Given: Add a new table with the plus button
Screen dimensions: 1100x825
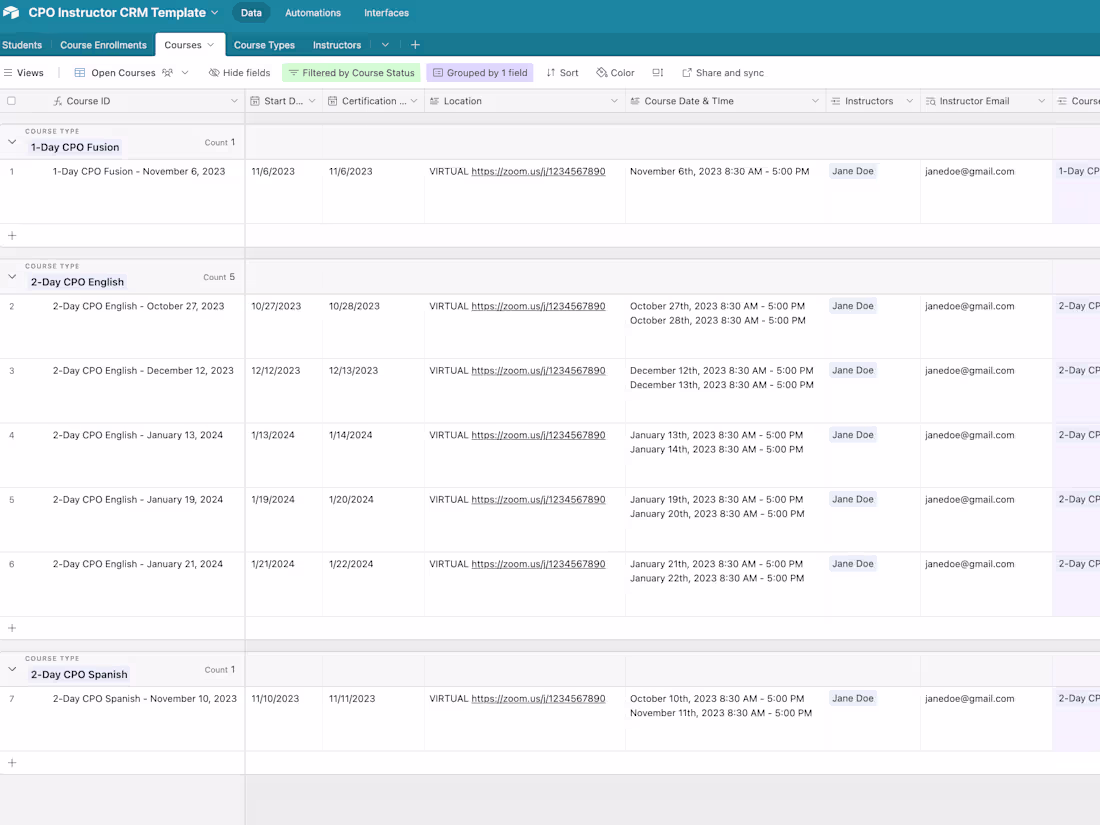Looking at the screenshot, I should [x=415, y=44].
